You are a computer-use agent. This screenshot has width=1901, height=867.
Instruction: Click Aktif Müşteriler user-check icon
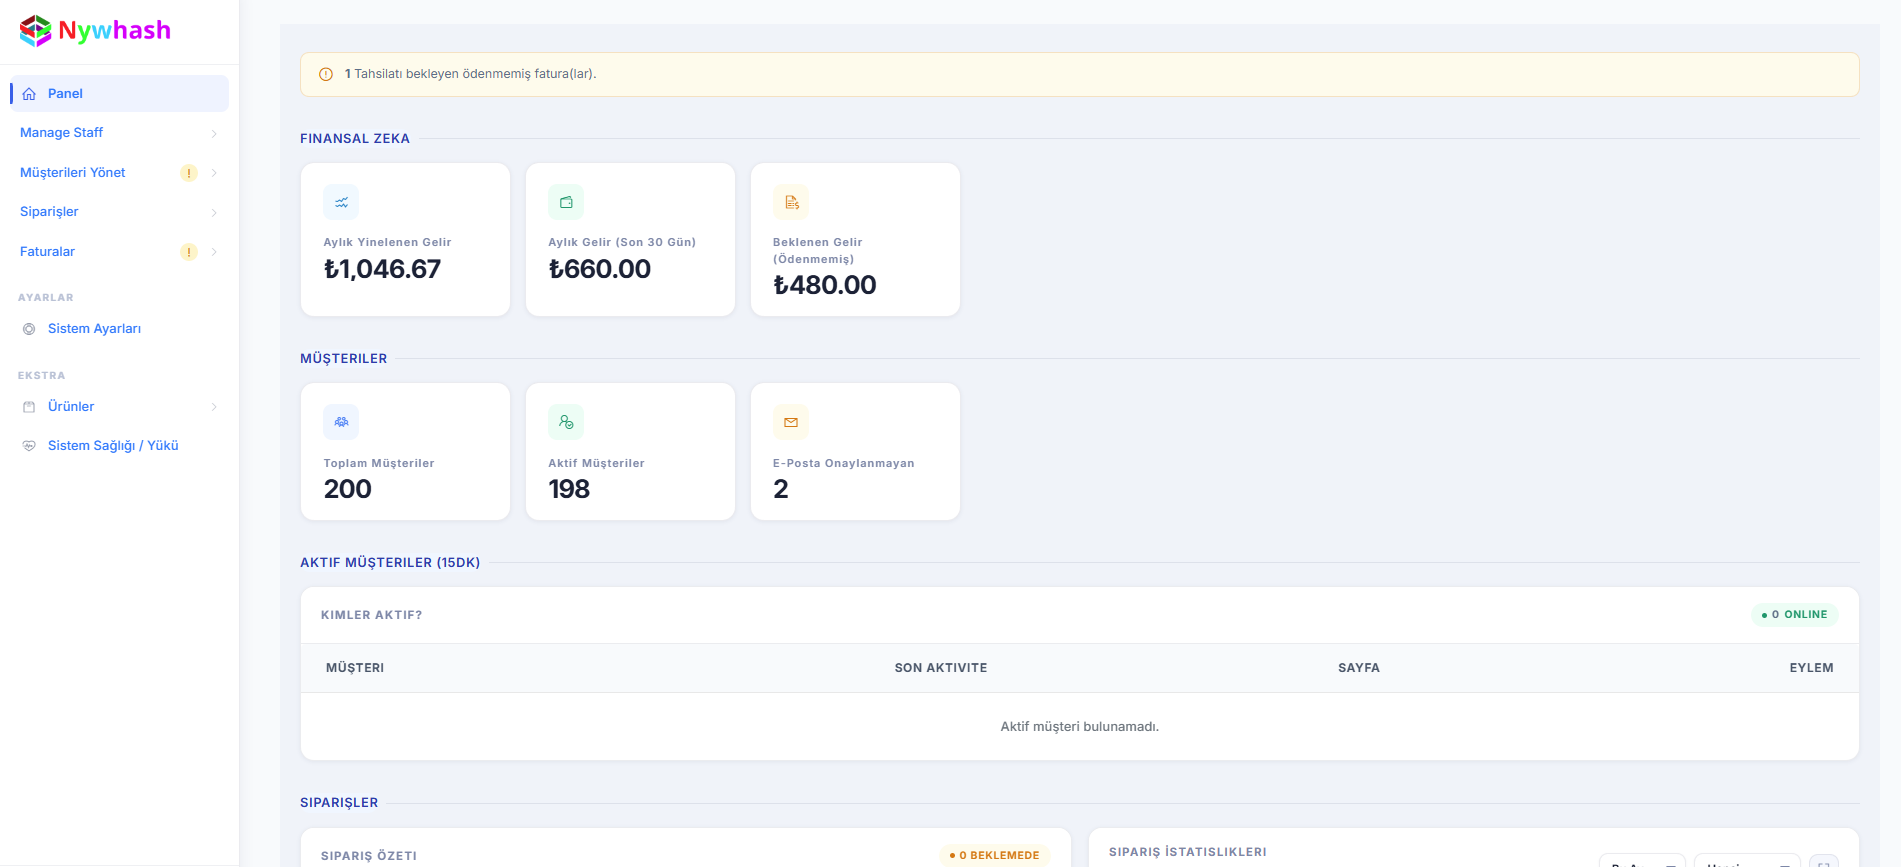tap(566, 422)
